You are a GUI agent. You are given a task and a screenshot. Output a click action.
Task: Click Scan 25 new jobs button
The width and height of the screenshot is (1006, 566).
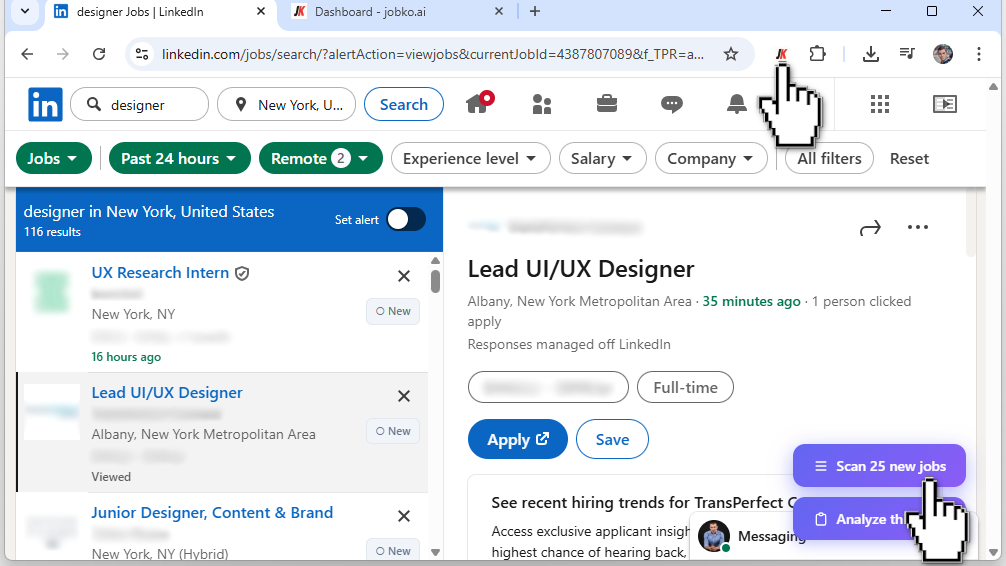pos(879,466)
